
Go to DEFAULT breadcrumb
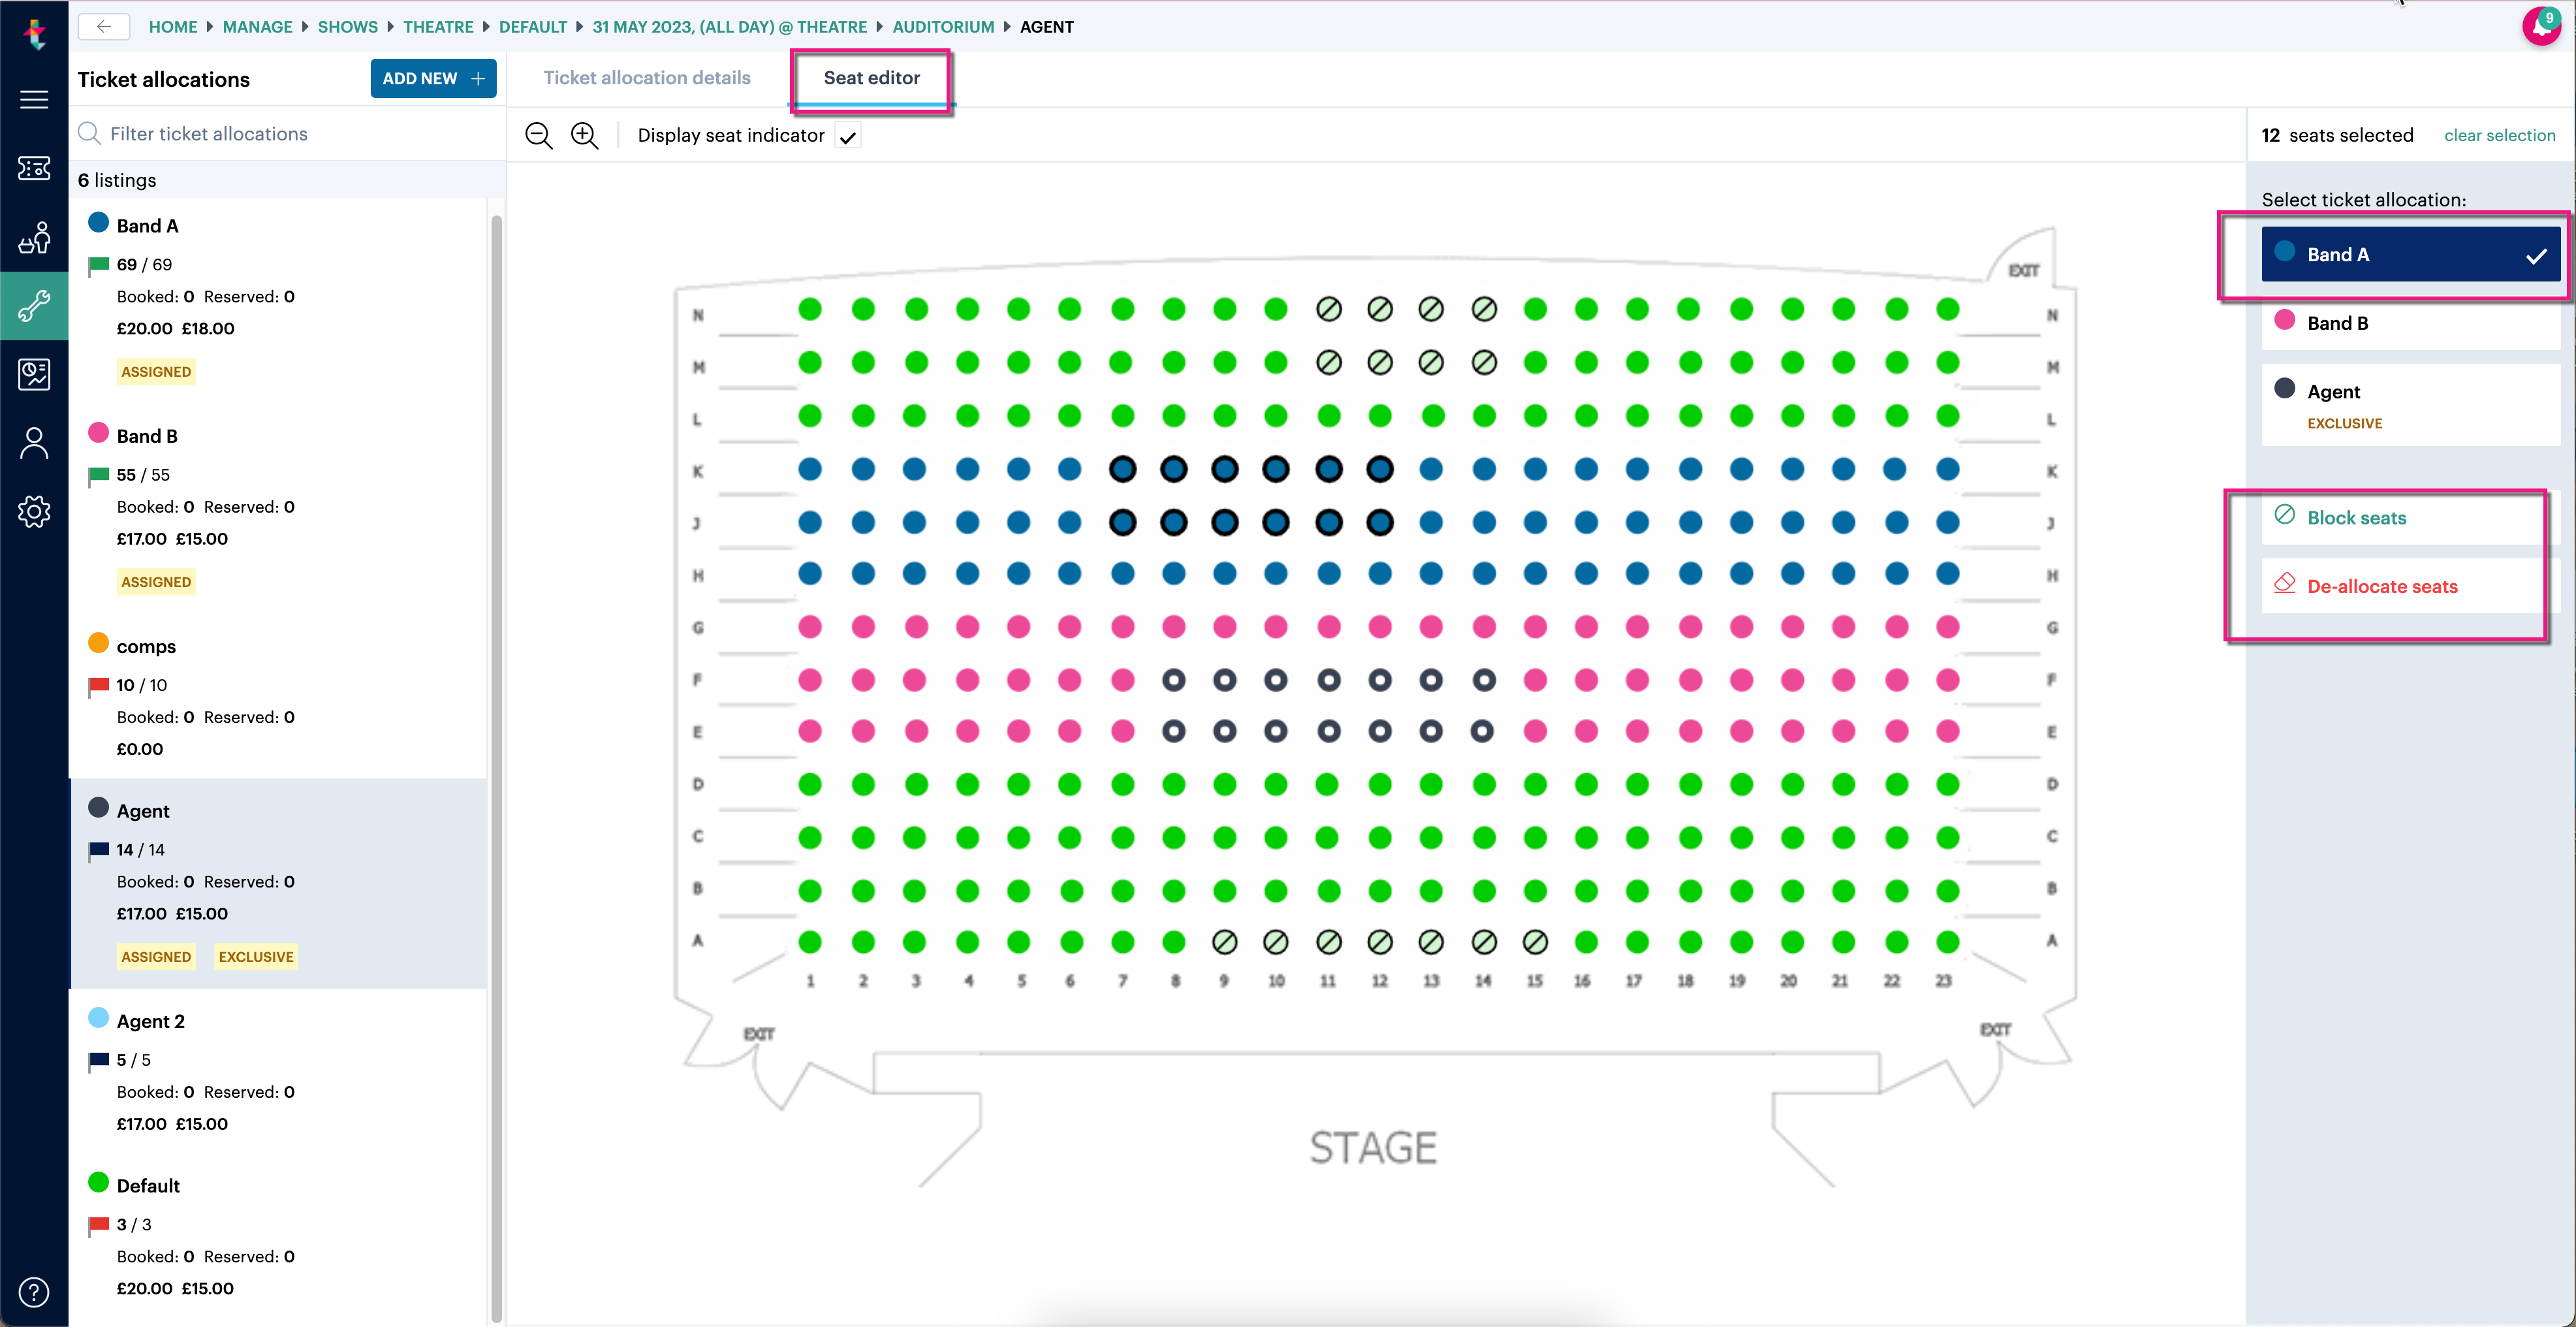532,27
